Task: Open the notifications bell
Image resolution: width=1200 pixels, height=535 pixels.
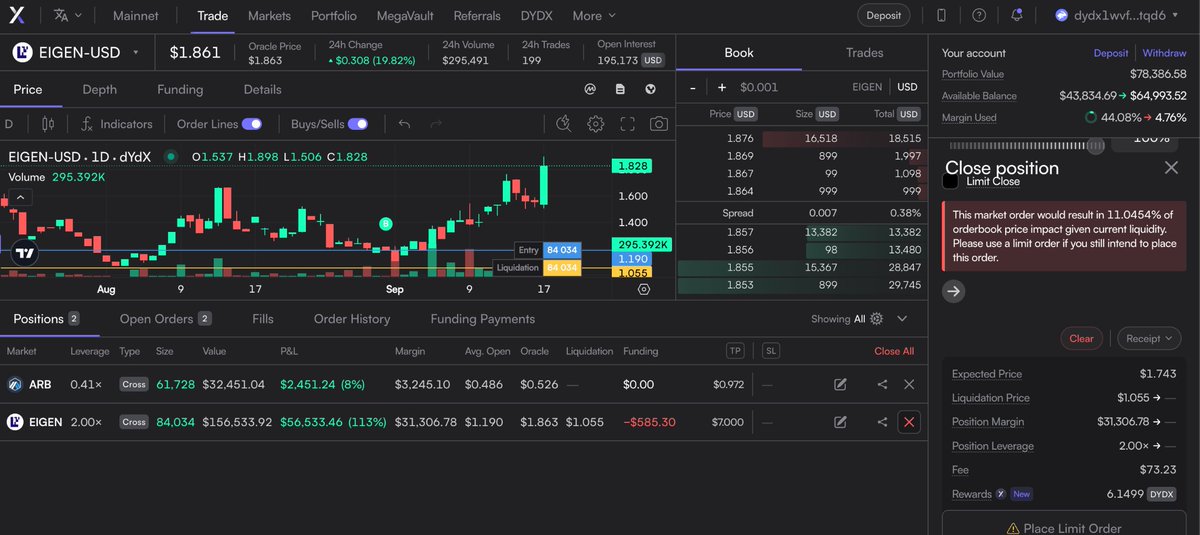Action: point(1017,15)
